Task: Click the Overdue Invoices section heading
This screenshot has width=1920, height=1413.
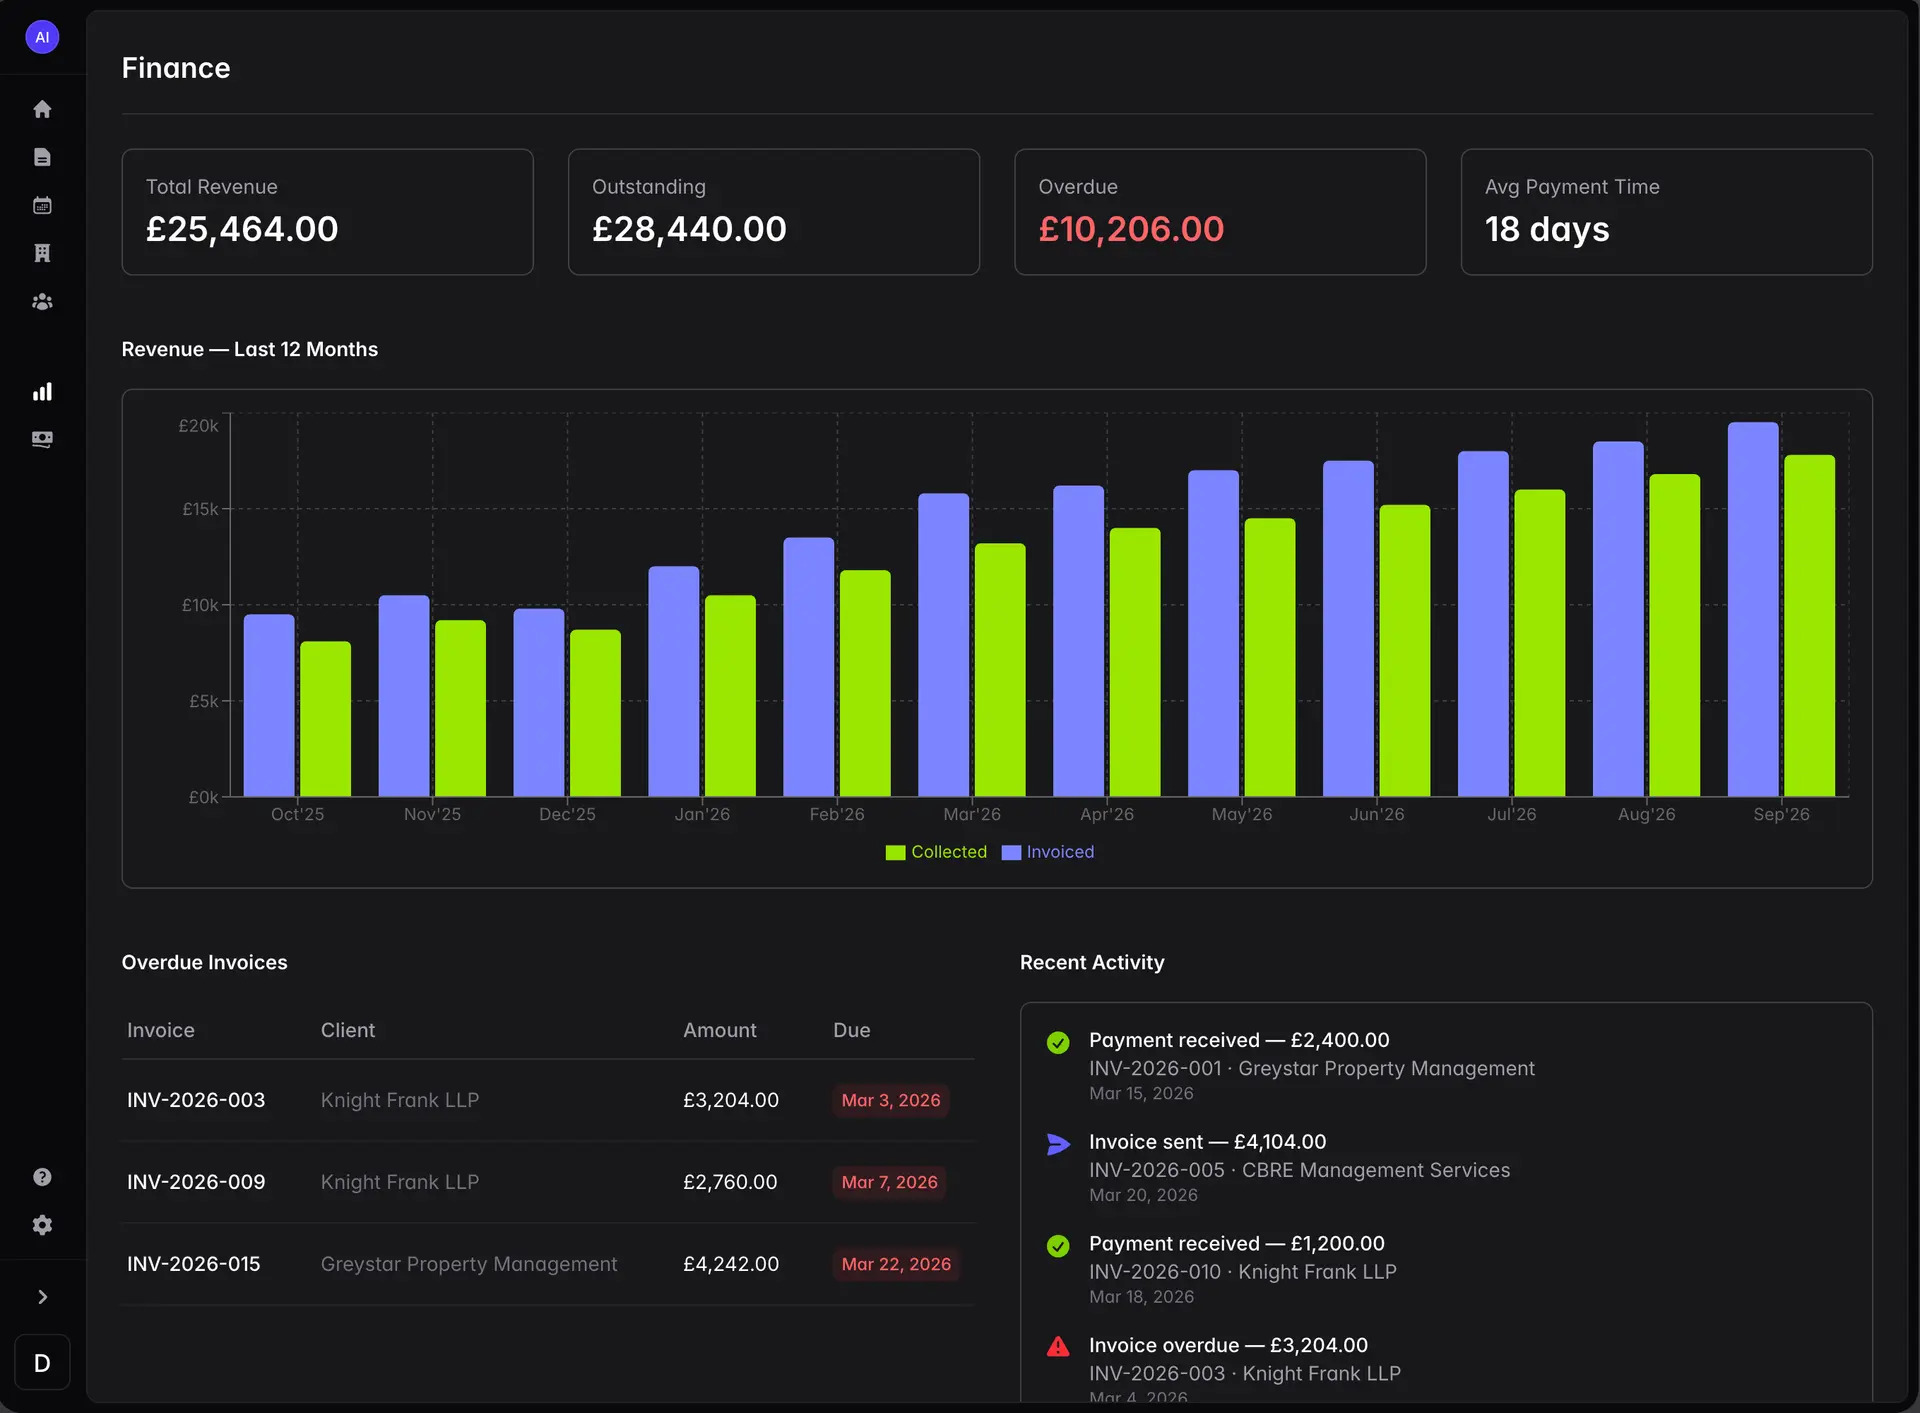Action: point(205,962)
